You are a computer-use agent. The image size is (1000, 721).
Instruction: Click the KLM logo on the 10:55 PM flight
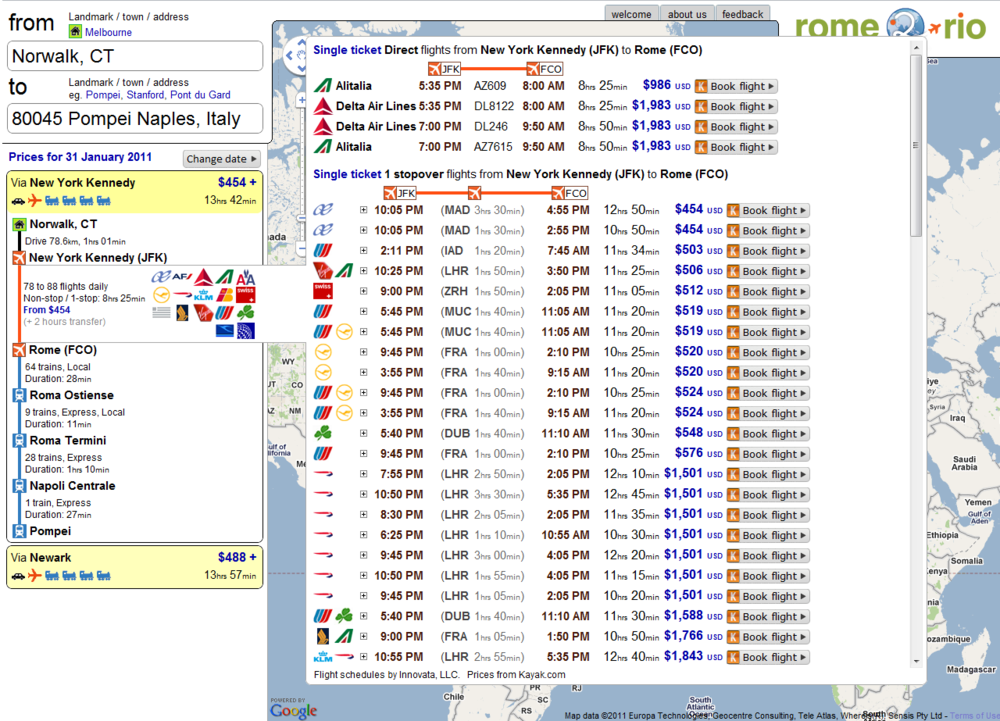coord(323,657)
